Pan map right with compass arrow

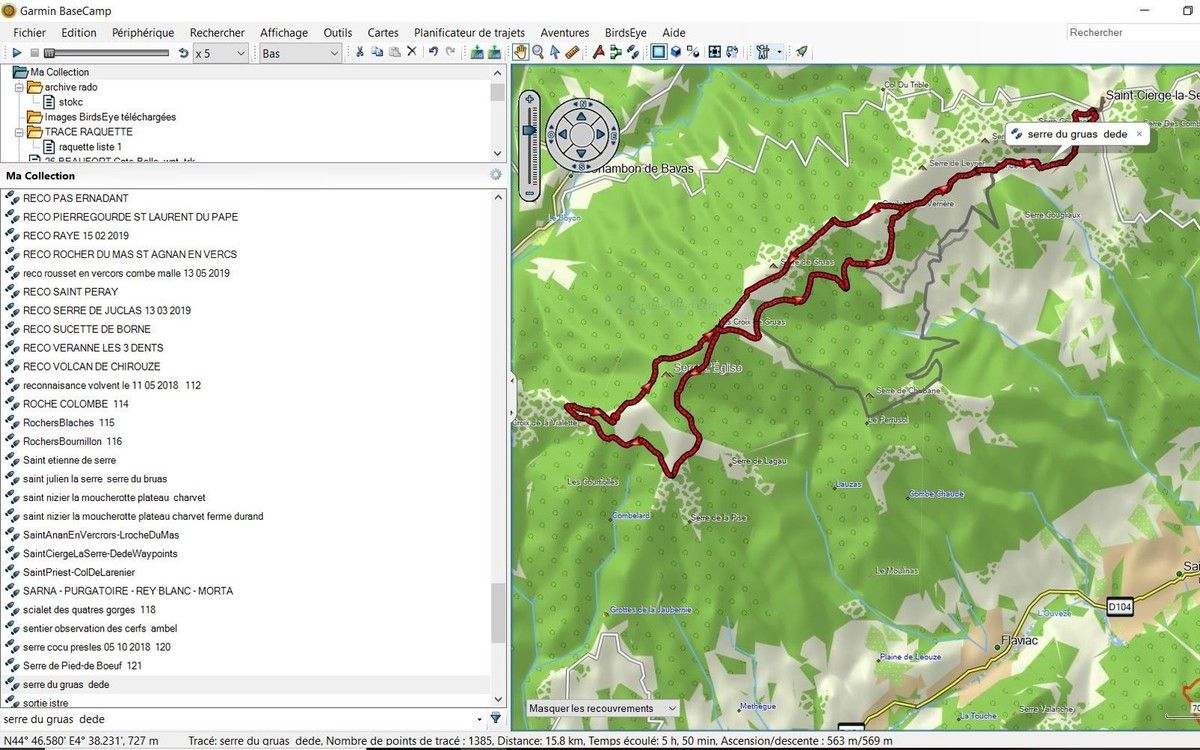click(603, 132)
